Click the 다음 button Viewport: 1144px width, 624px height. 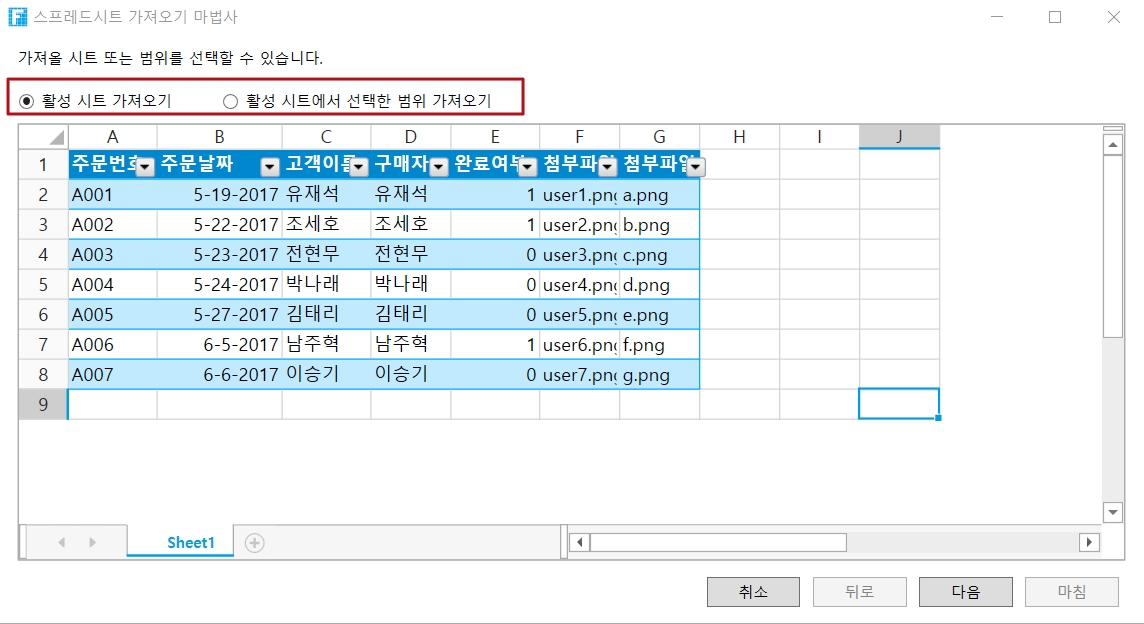pyautogui.click(x=965, y=591)
